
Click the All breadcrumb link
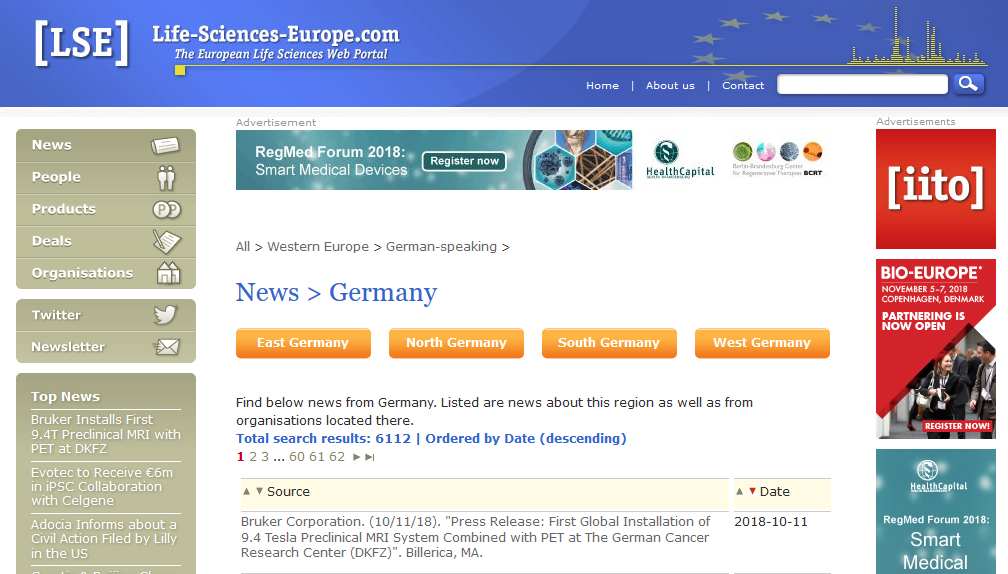[x=243, y=247]
